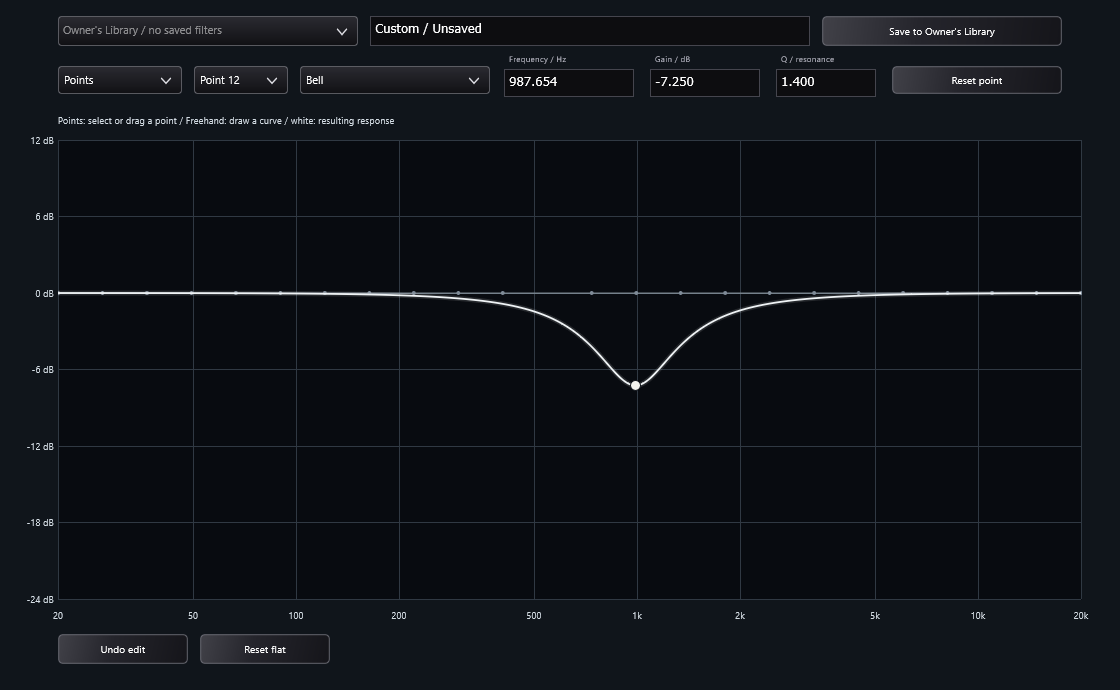Viewport: 1120px width, 690px height.
Task: Click the 500 frequency axis label
Action: coord(534,616)
